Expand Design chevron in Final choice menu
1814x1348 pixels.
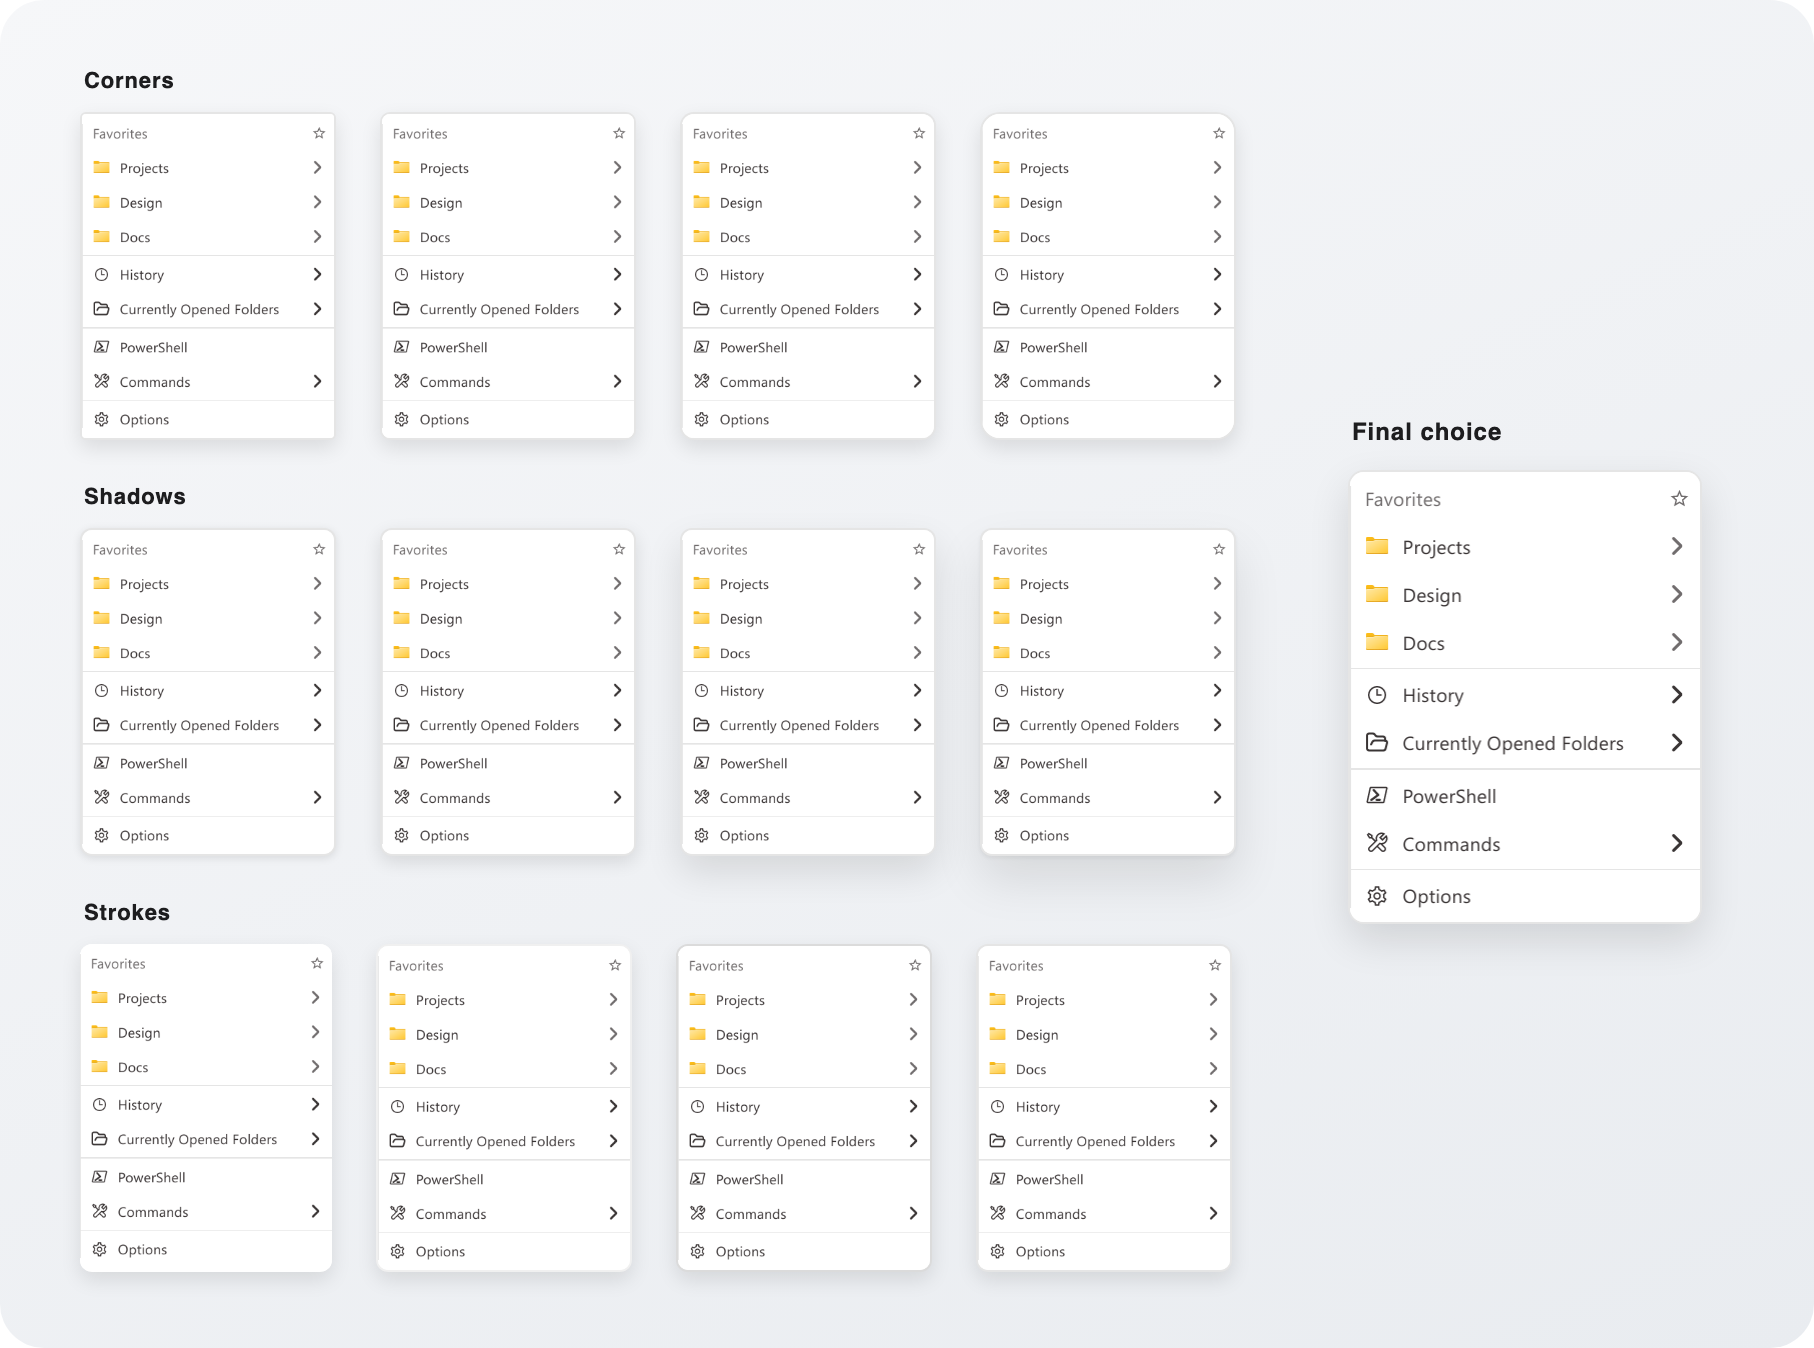[x=1677, y=594]
